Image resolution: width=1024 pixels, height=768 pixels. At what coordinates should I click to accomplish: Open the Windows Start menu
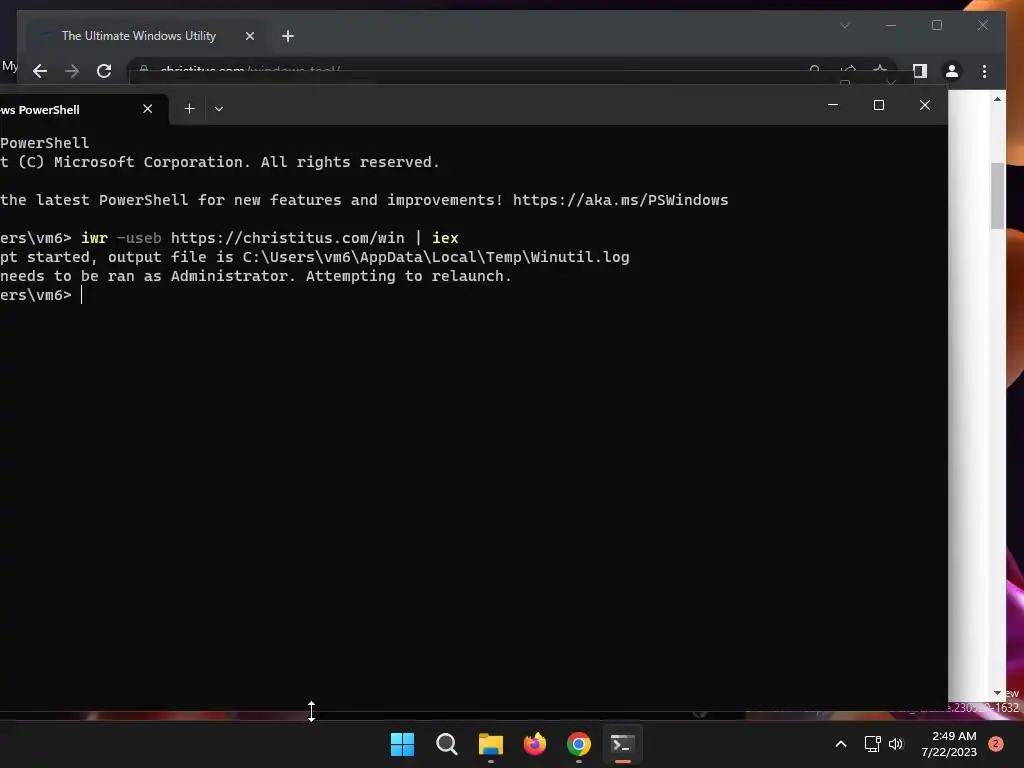click(x=402, y=744)
